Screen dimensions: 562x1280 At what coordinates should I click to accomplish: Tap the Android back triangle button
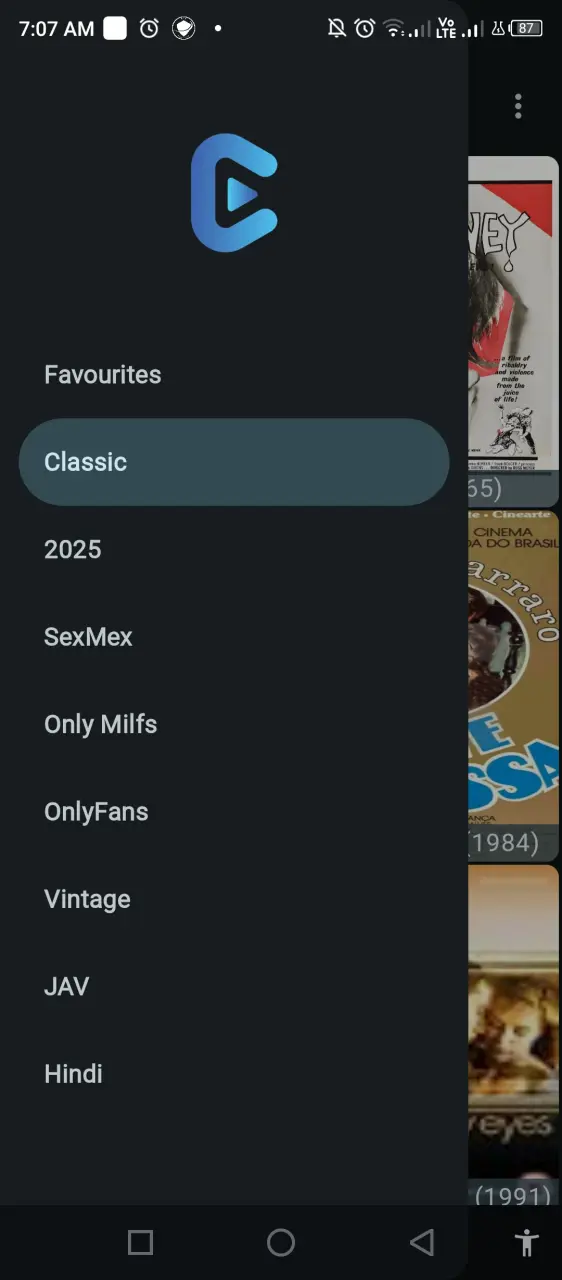click(422, 1242)
